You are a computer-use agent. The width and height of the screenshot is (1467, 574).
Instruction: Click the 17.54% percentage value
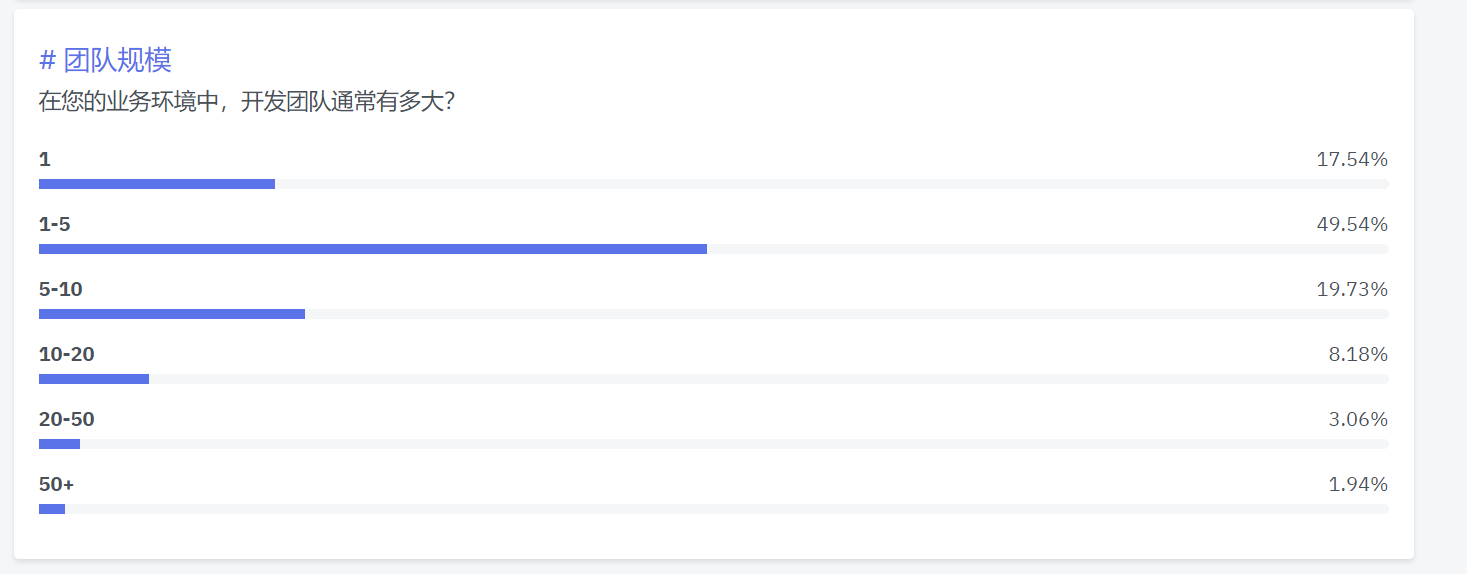(x=1352, y=159)
